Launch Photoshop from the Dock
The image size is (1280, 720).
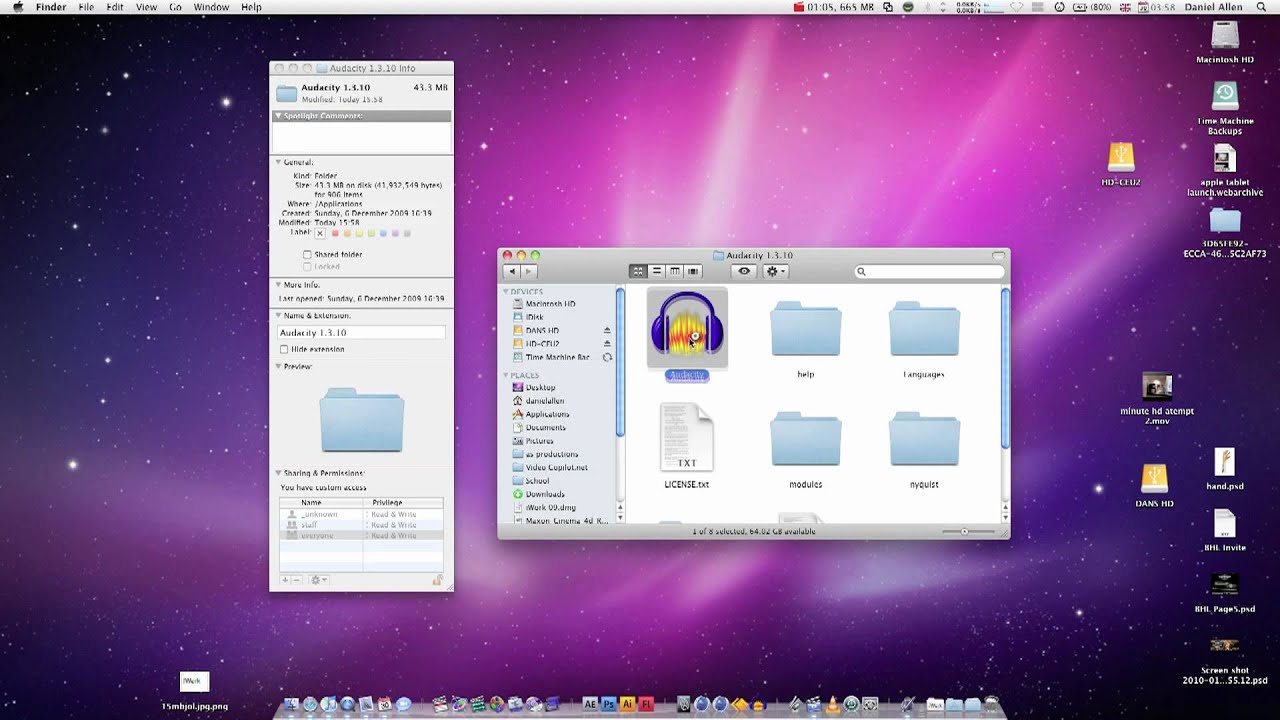tap(609, 704)
